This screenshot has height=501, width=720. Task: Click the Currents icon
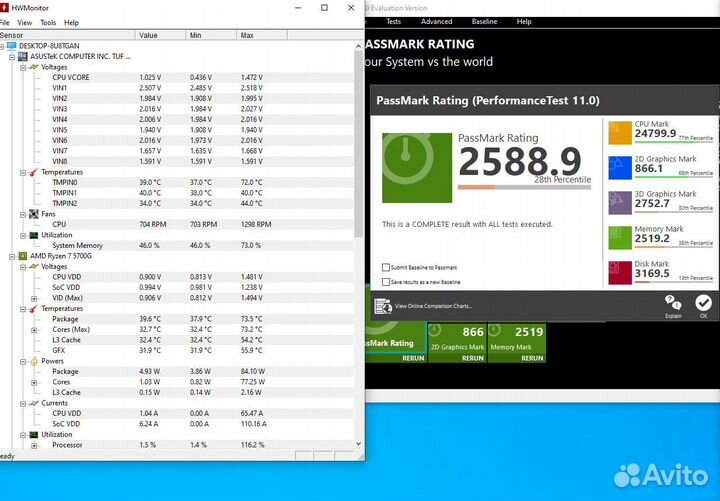[x=34, y=403]
